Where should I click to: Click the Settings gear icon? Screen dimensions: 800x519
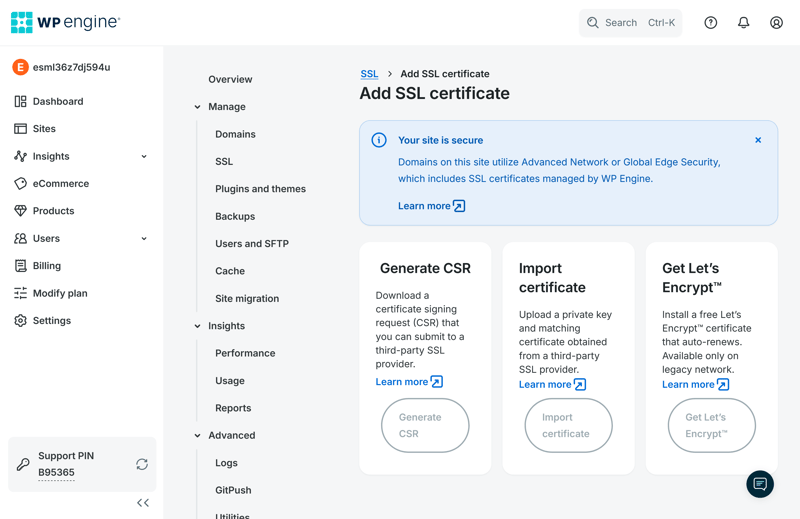tap(20, 320)
